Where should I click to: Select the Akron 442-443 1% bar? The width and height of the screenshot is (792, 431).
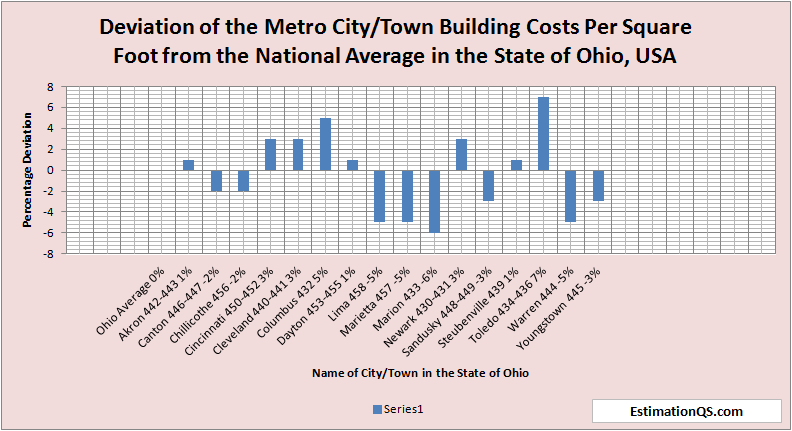(188, 165)
